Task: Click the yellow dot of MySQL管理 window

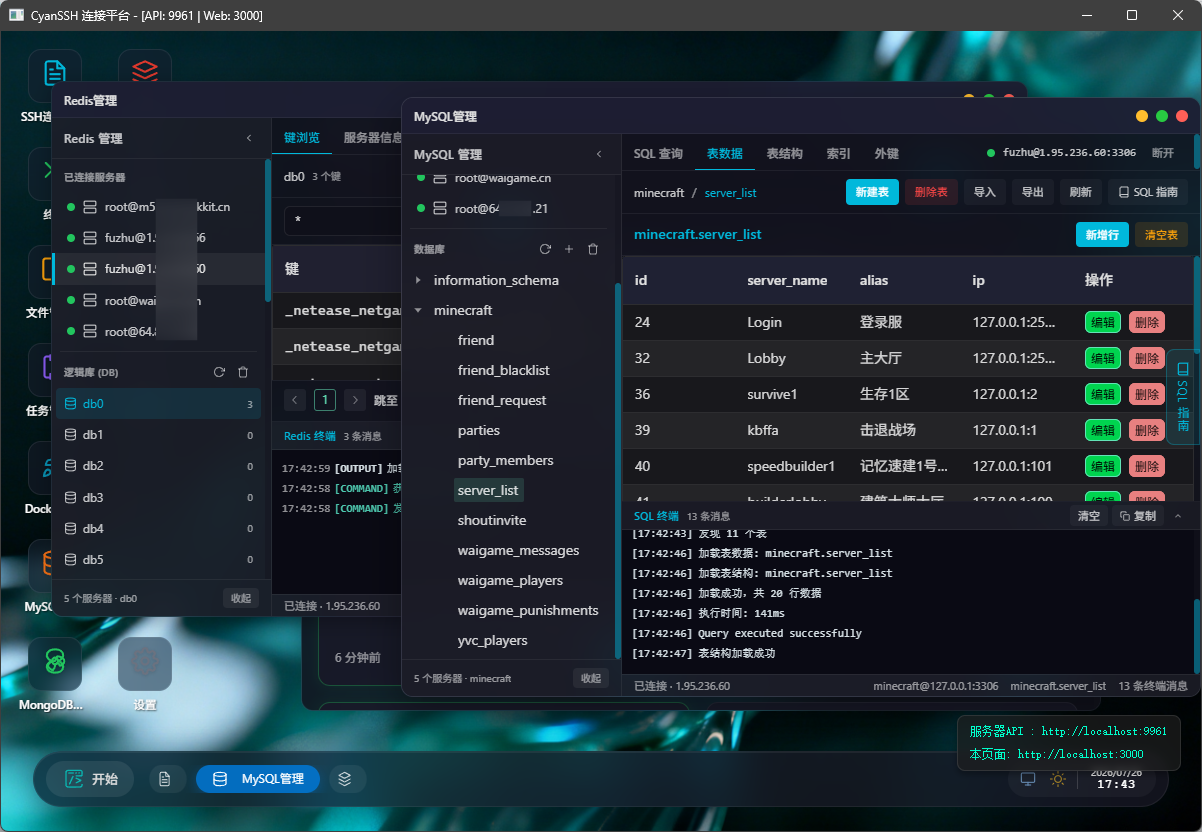Action: pyautogui.click(x=1142, y=116)
